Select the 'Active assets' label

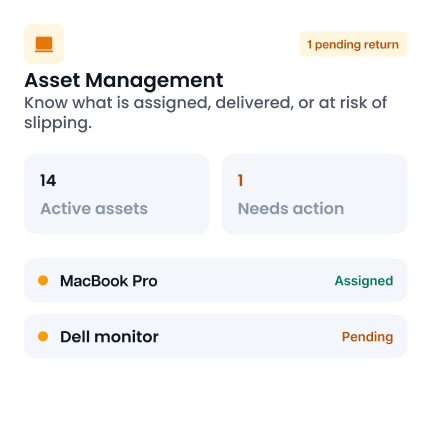coord(94,209)
